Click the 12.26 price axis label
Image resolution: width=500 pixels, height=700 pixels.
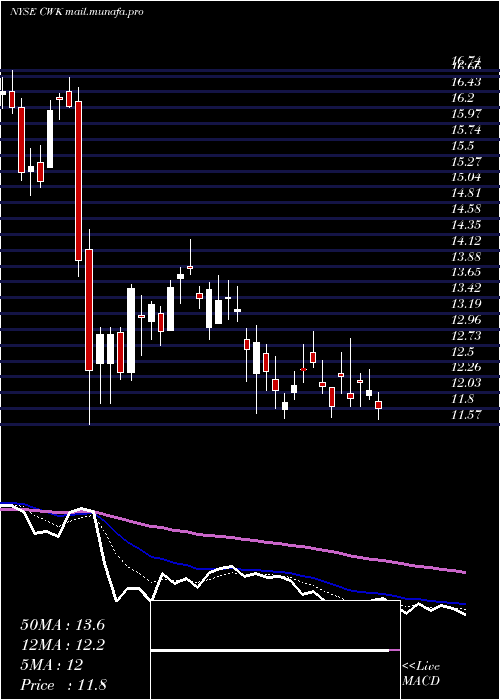click(466, 368)
